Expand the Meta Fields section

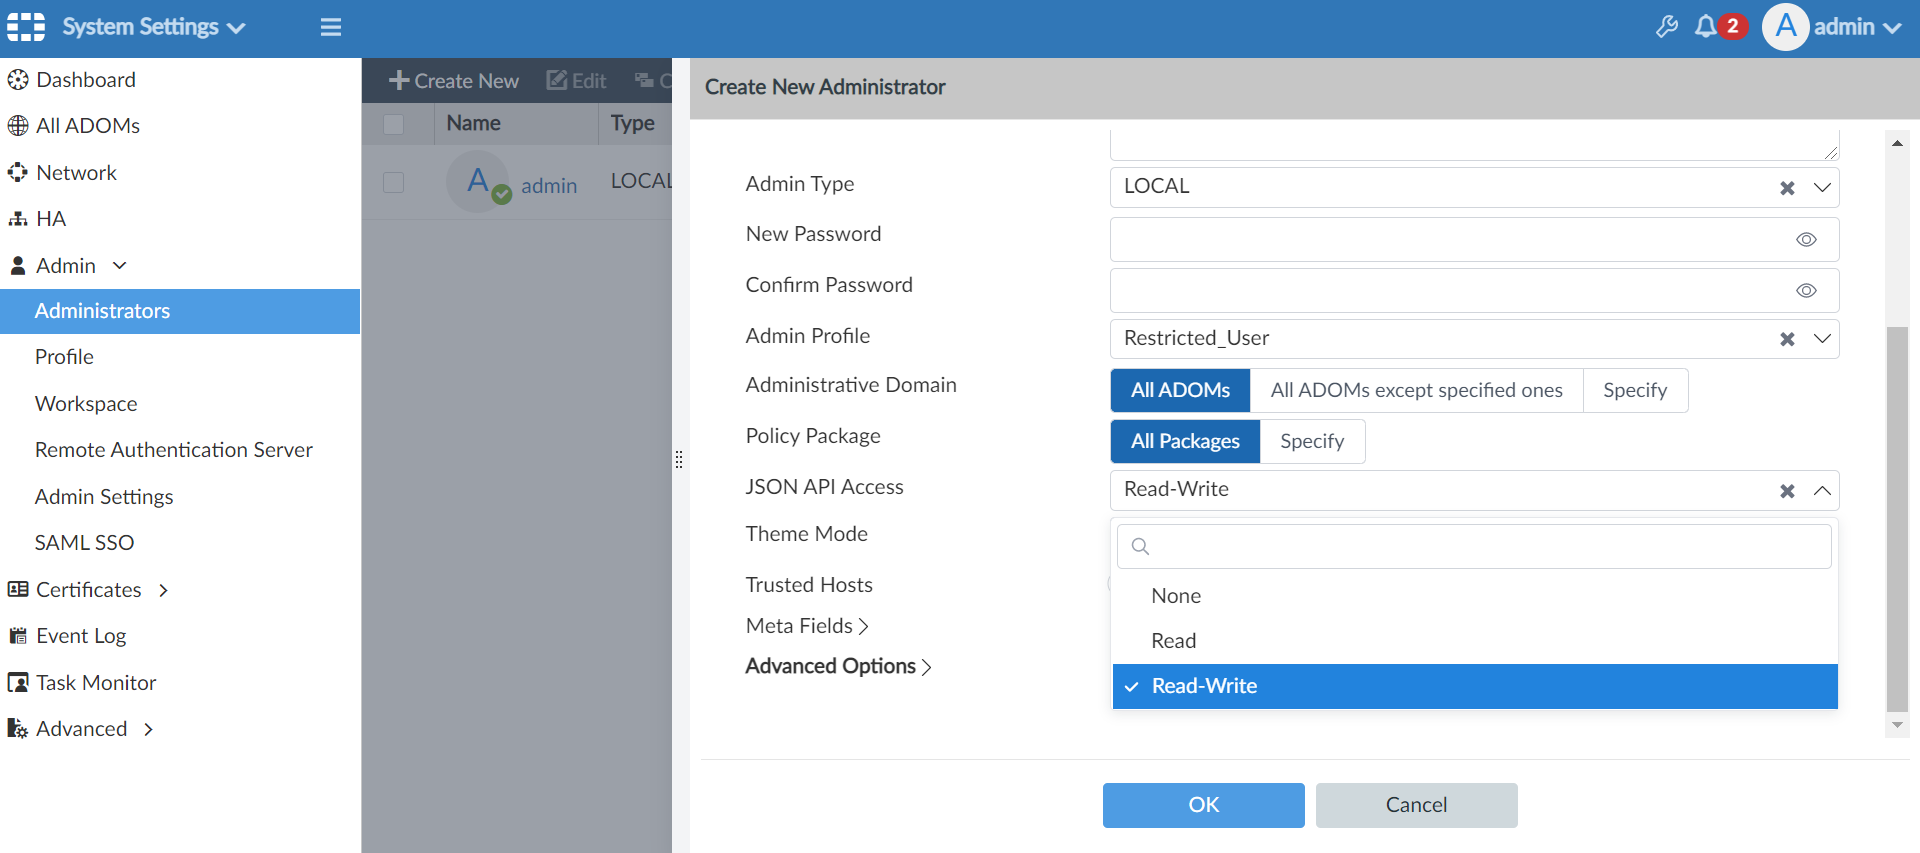click(x=807, y=626)
